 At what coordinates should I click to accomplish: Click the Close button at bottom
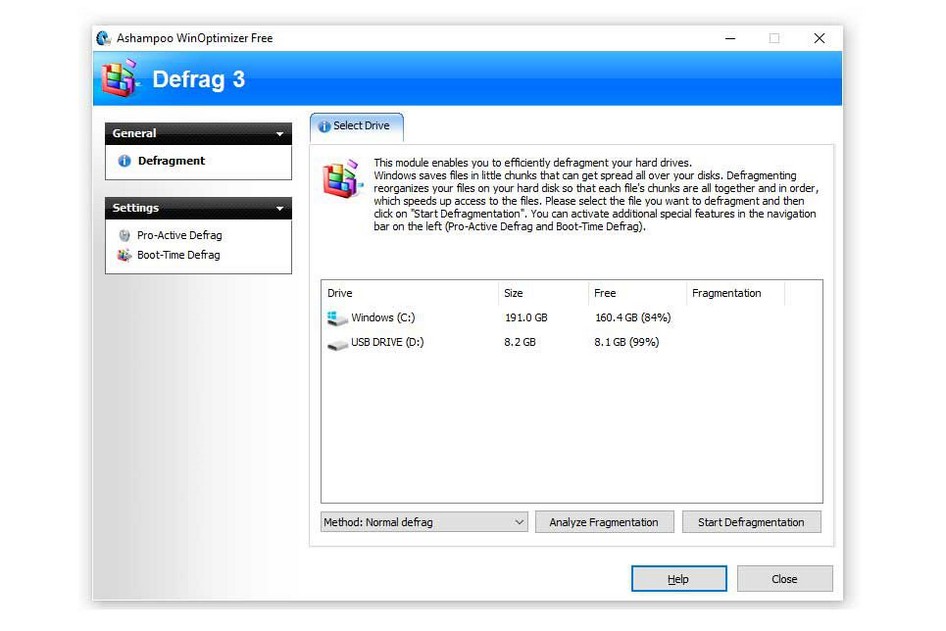point(784,579)
